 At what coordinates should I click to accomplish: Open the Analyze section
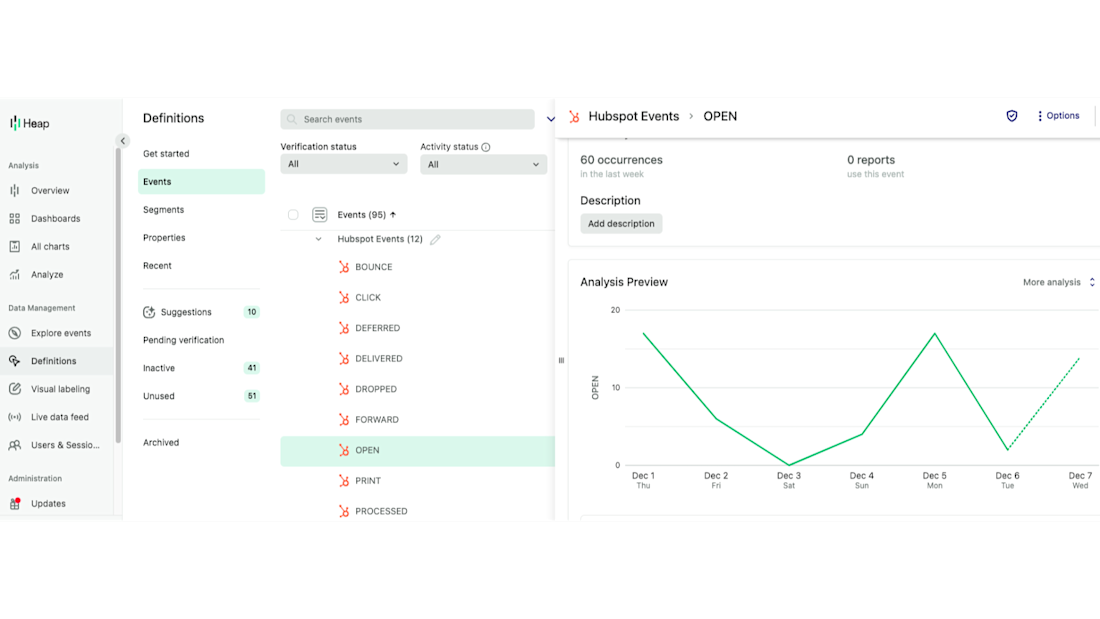coord(47,275)
